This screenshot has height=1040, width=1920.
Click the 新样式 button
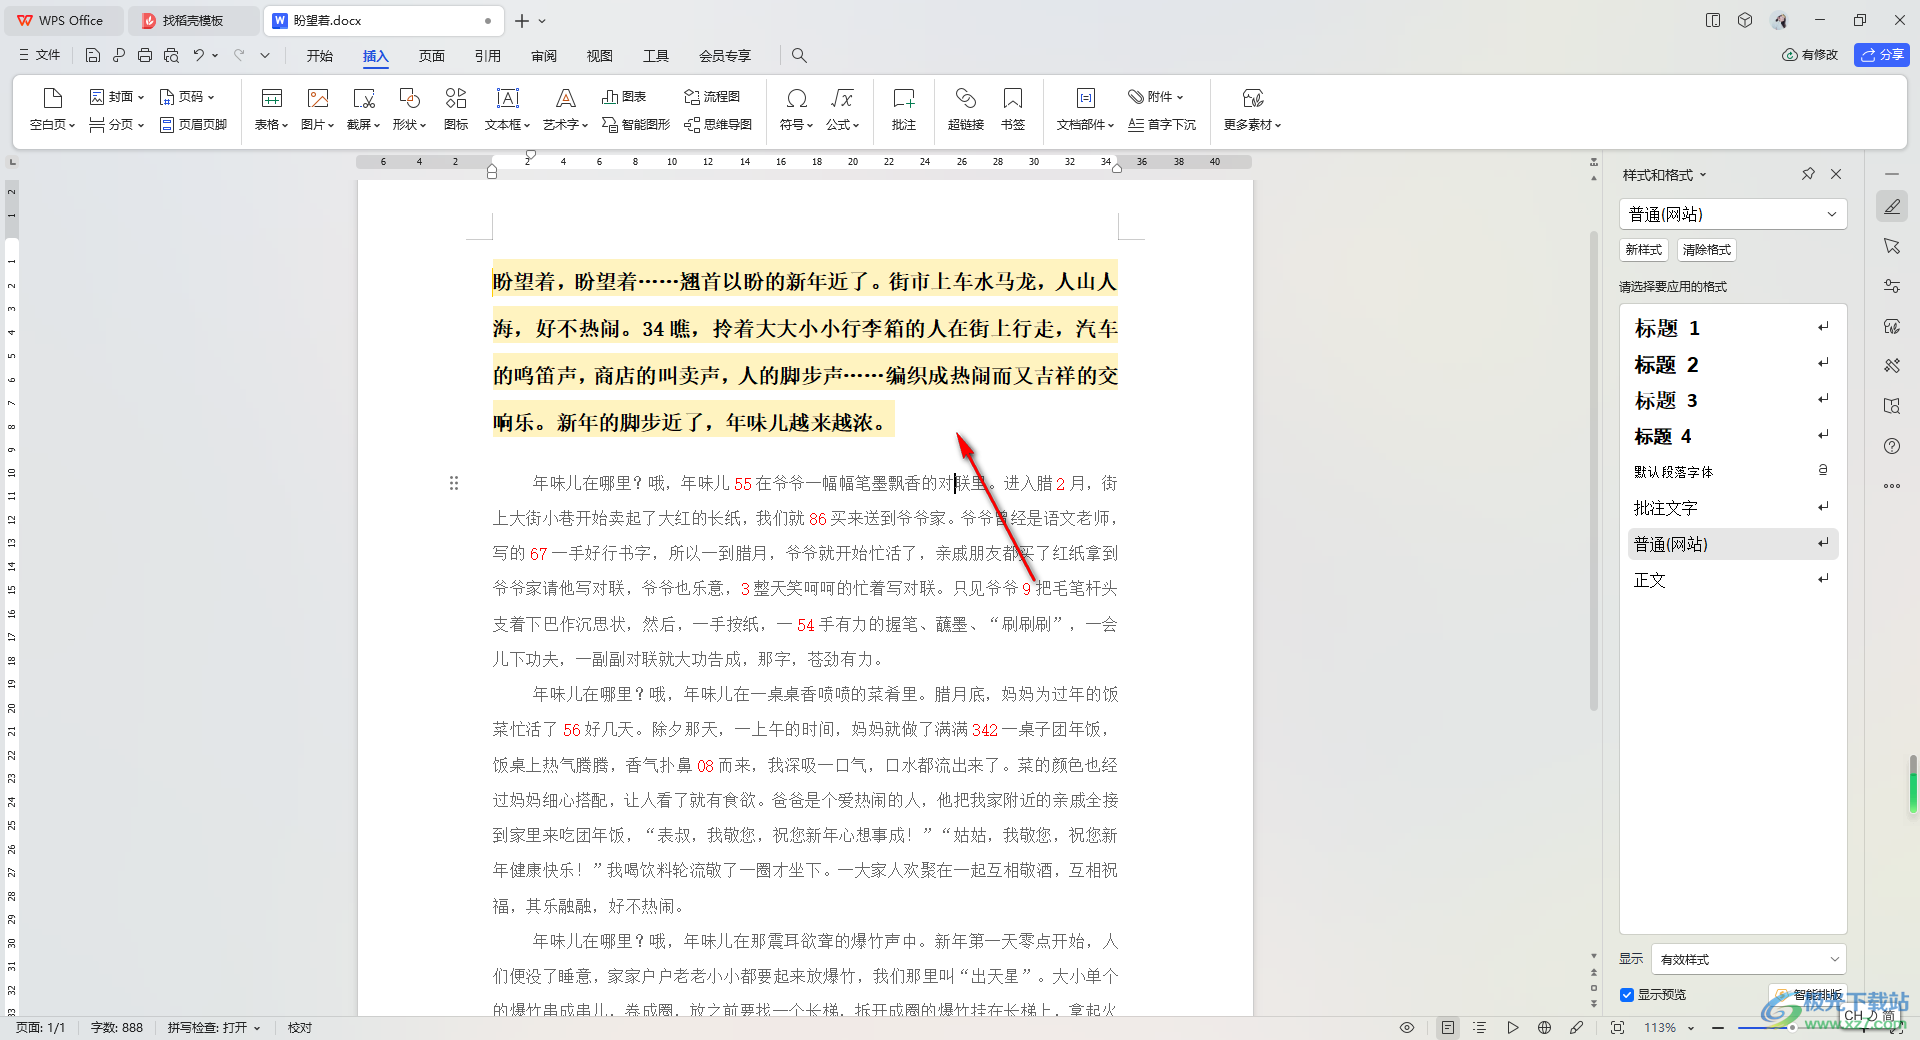[x=1643, y=250]
